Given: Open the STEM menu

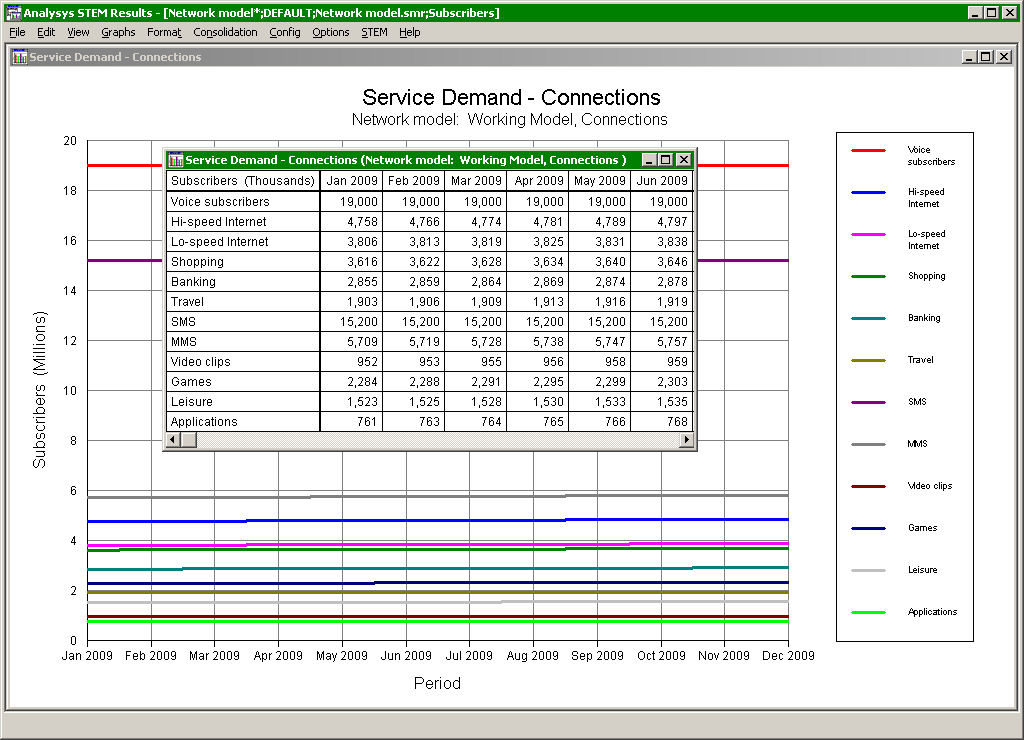Looking at the screenshot, I should tap(374, 32).
